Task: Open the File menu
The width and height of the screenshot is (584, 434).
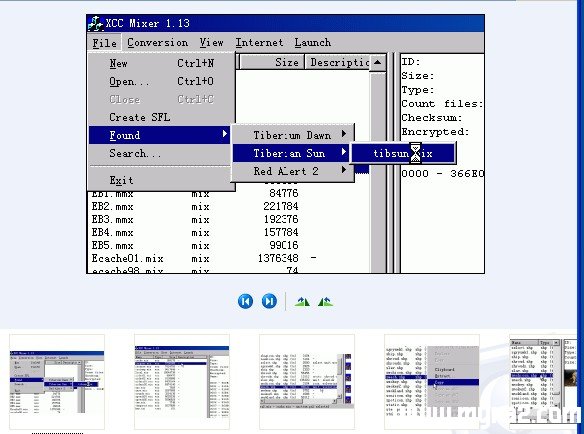Action: [x=104, y=43]
